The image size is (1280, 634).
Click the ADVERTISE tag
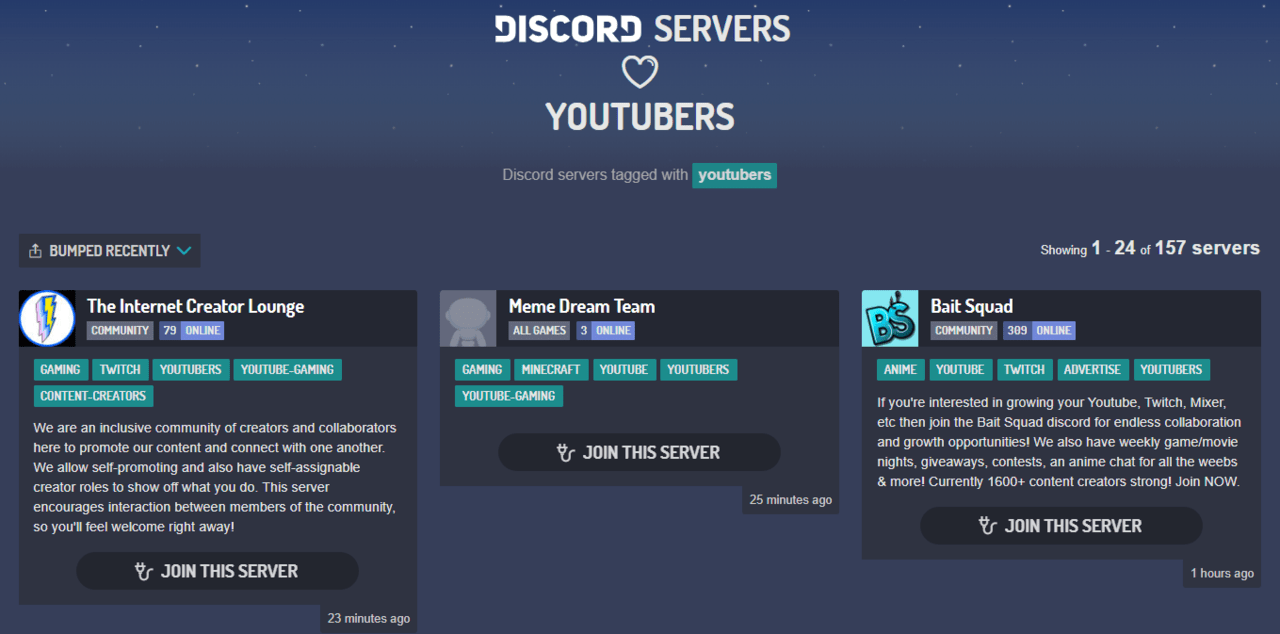(x=1092, y=369)
